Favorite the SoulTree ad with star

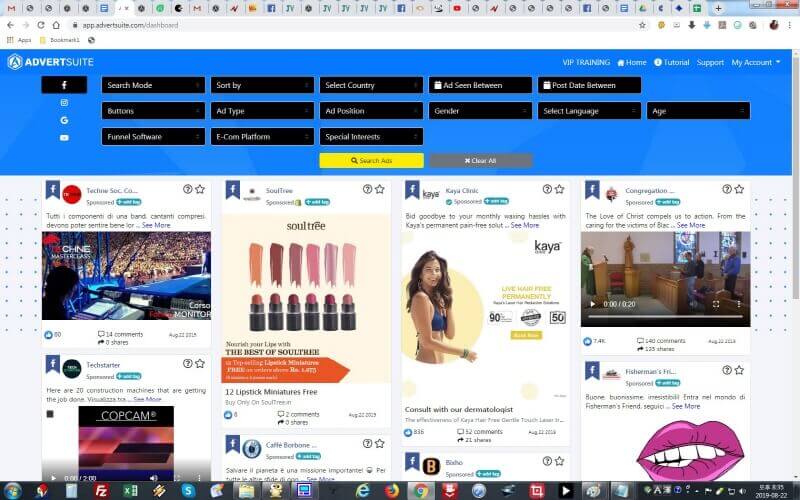pyautogui.click(x=380, y=189)
